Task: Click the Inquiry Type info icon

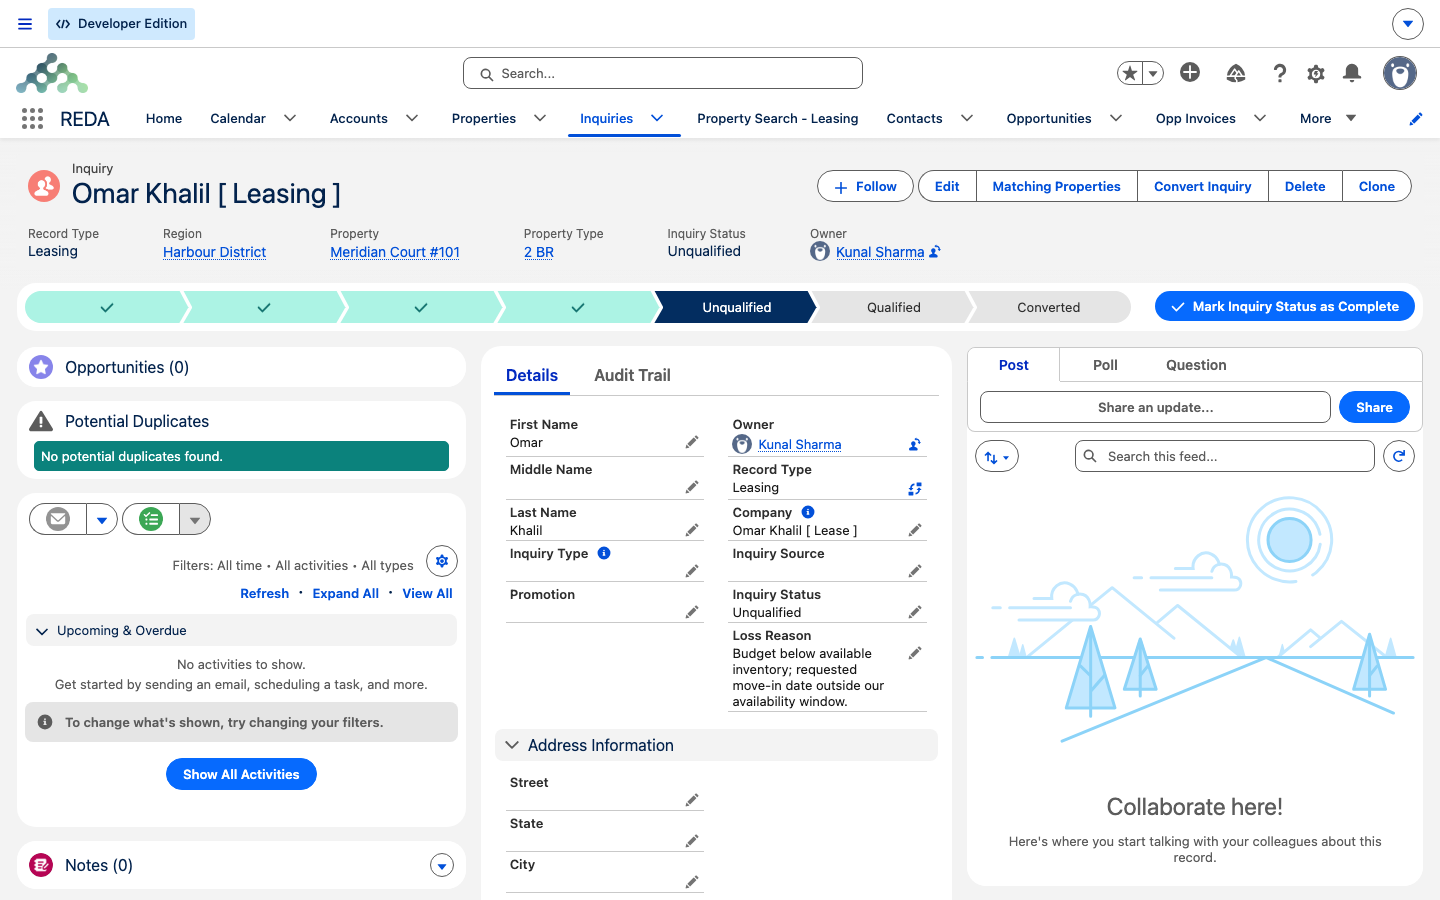Action: [604, 553]
